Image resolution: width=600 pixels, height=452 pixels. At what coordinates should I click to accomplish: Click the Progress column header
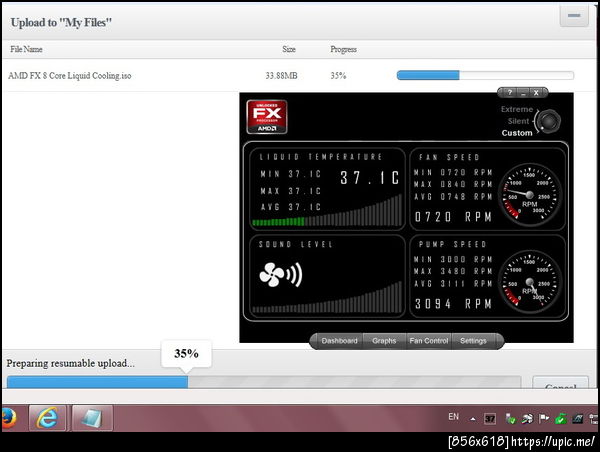[x=343, y=49]
